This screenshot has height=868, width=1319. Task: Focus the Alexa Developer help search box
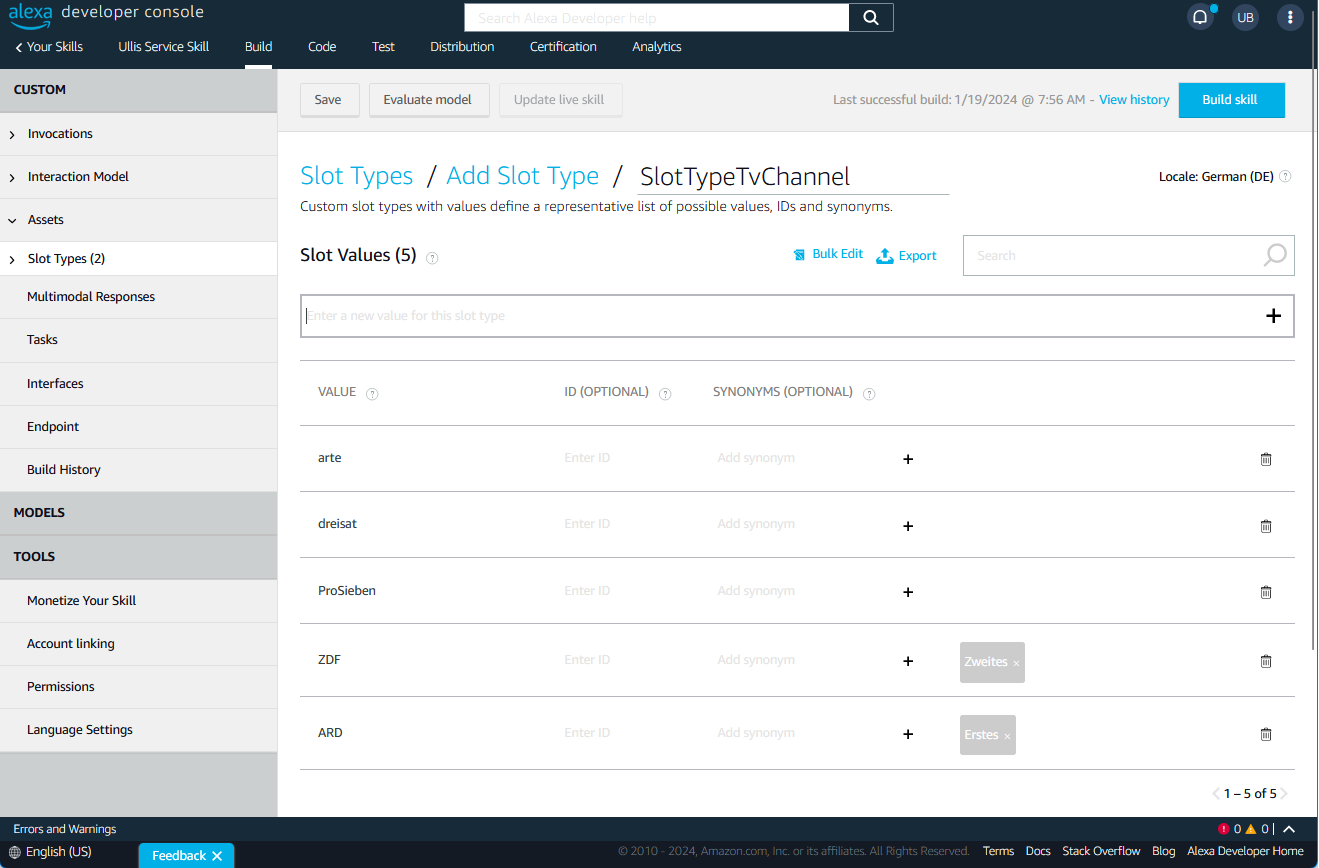(x=656, y=18)
